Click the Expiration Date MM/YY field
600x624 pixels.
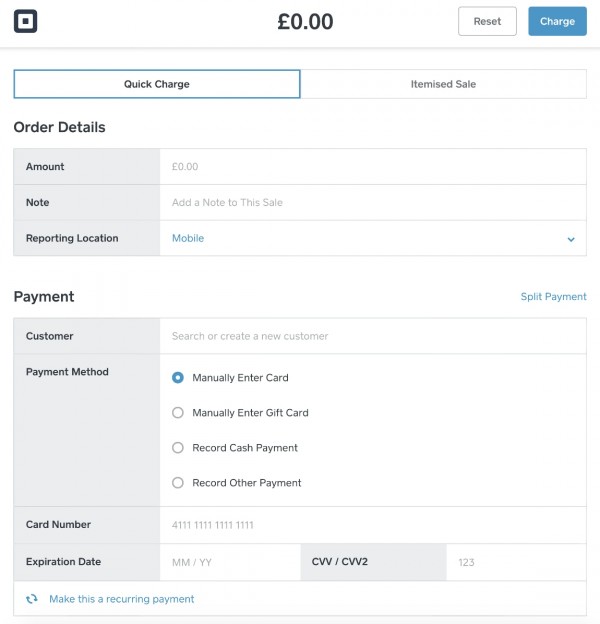(229, 563)
